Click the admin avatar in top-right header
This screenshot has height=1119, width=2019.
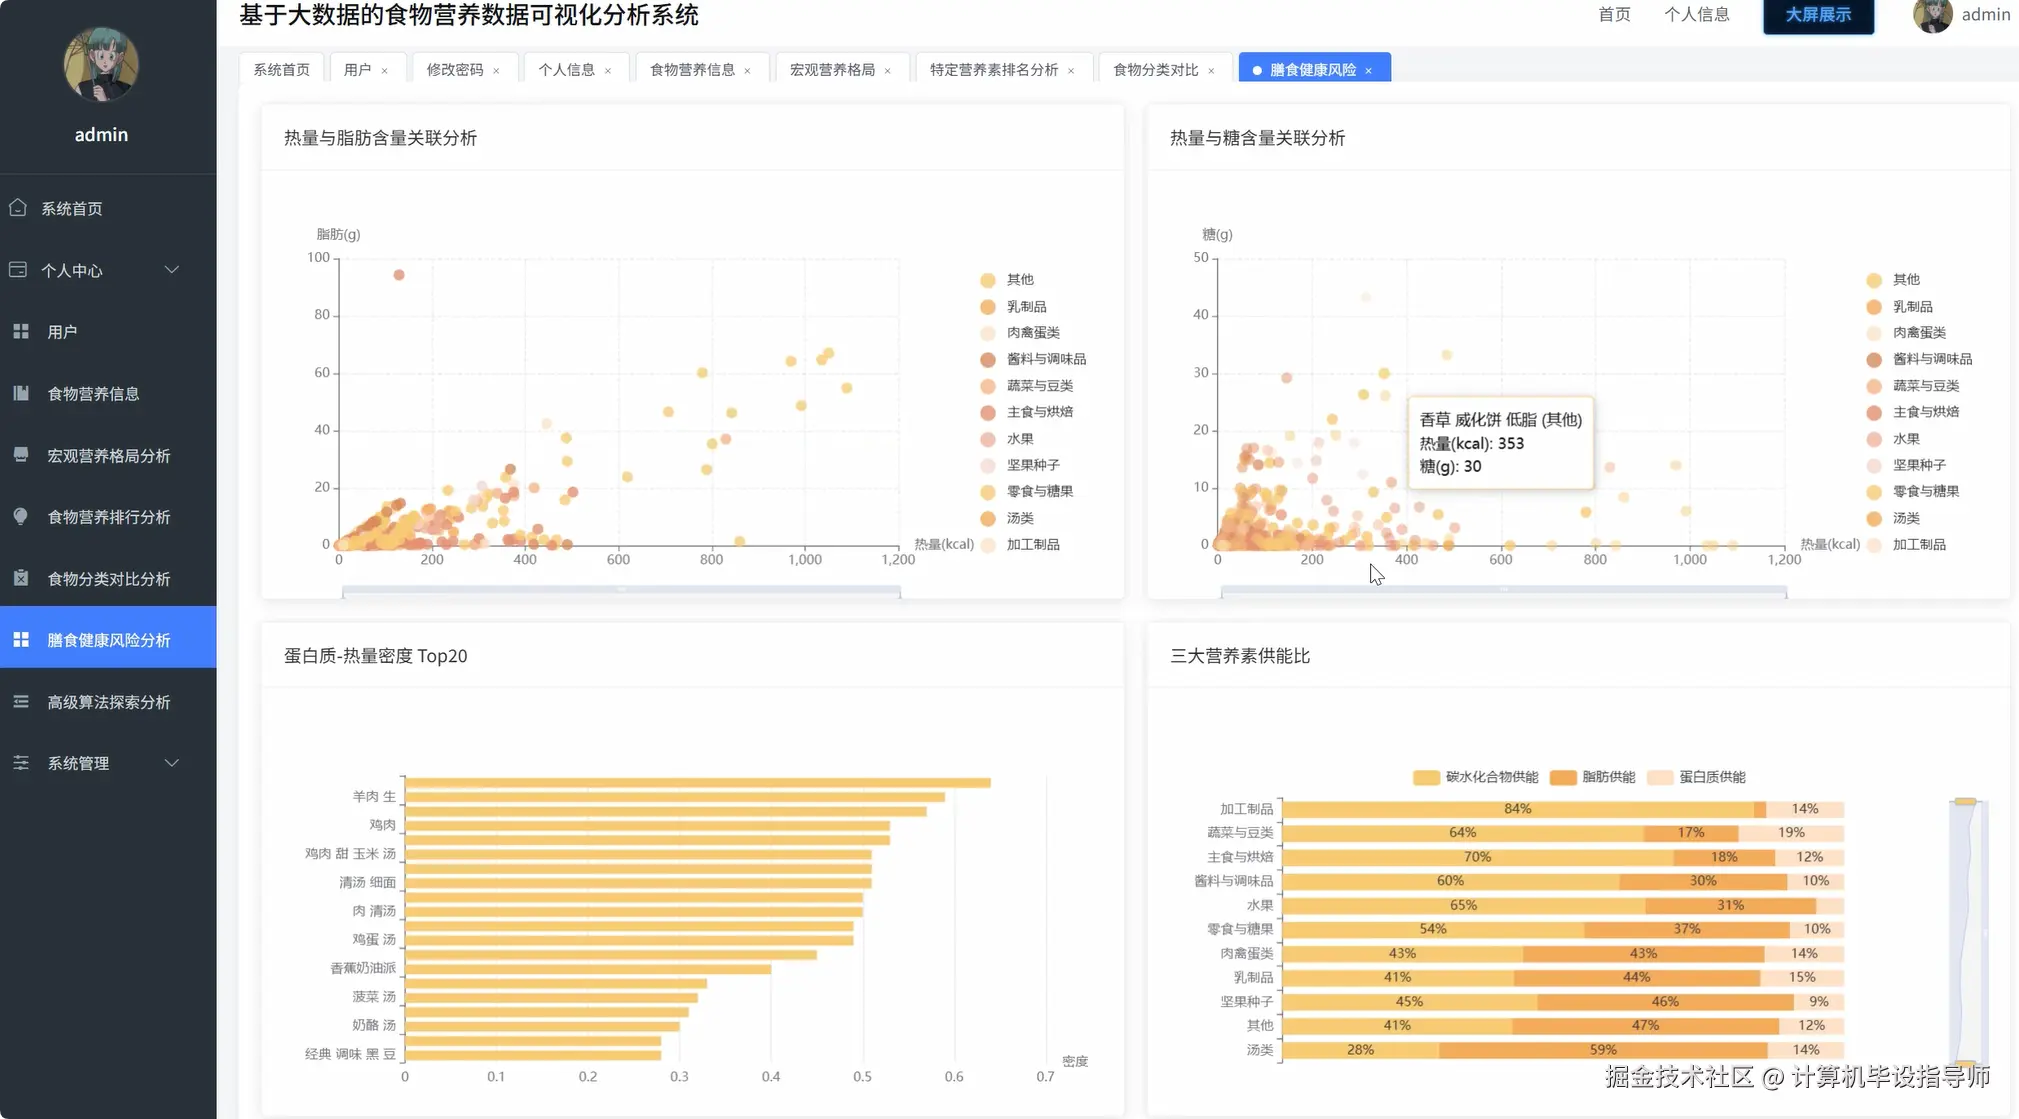1932,15
